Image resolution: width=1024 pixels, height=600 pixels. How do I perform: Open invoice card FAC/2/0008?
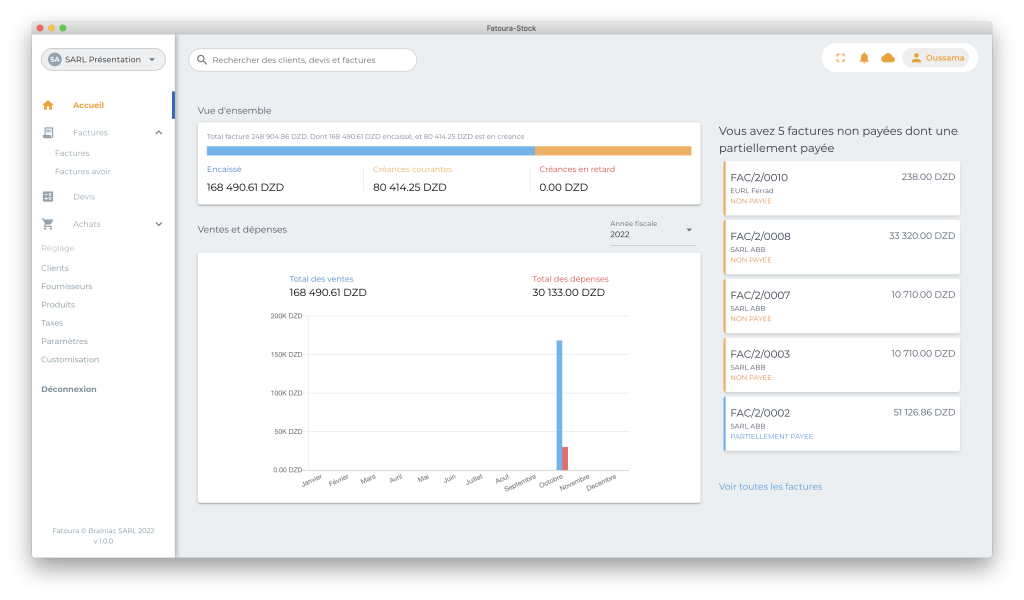pos(841,247)
